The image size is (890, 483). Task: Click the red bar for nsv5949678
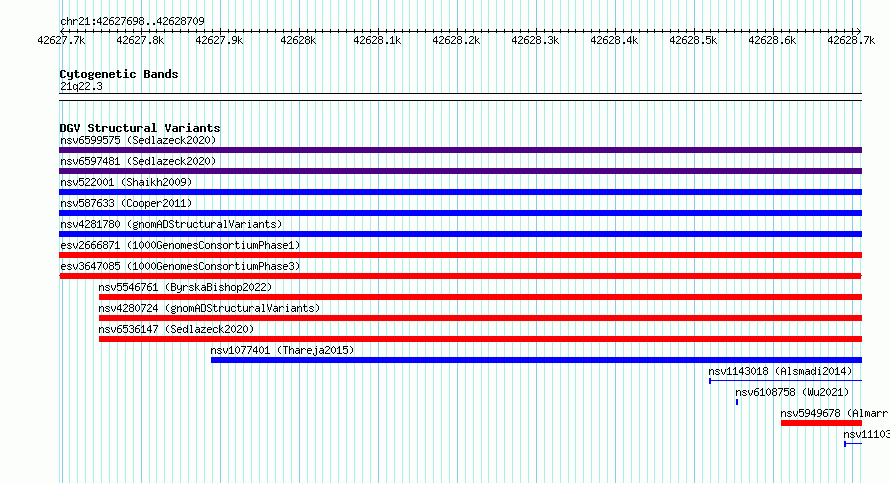(x=821, y=423)
